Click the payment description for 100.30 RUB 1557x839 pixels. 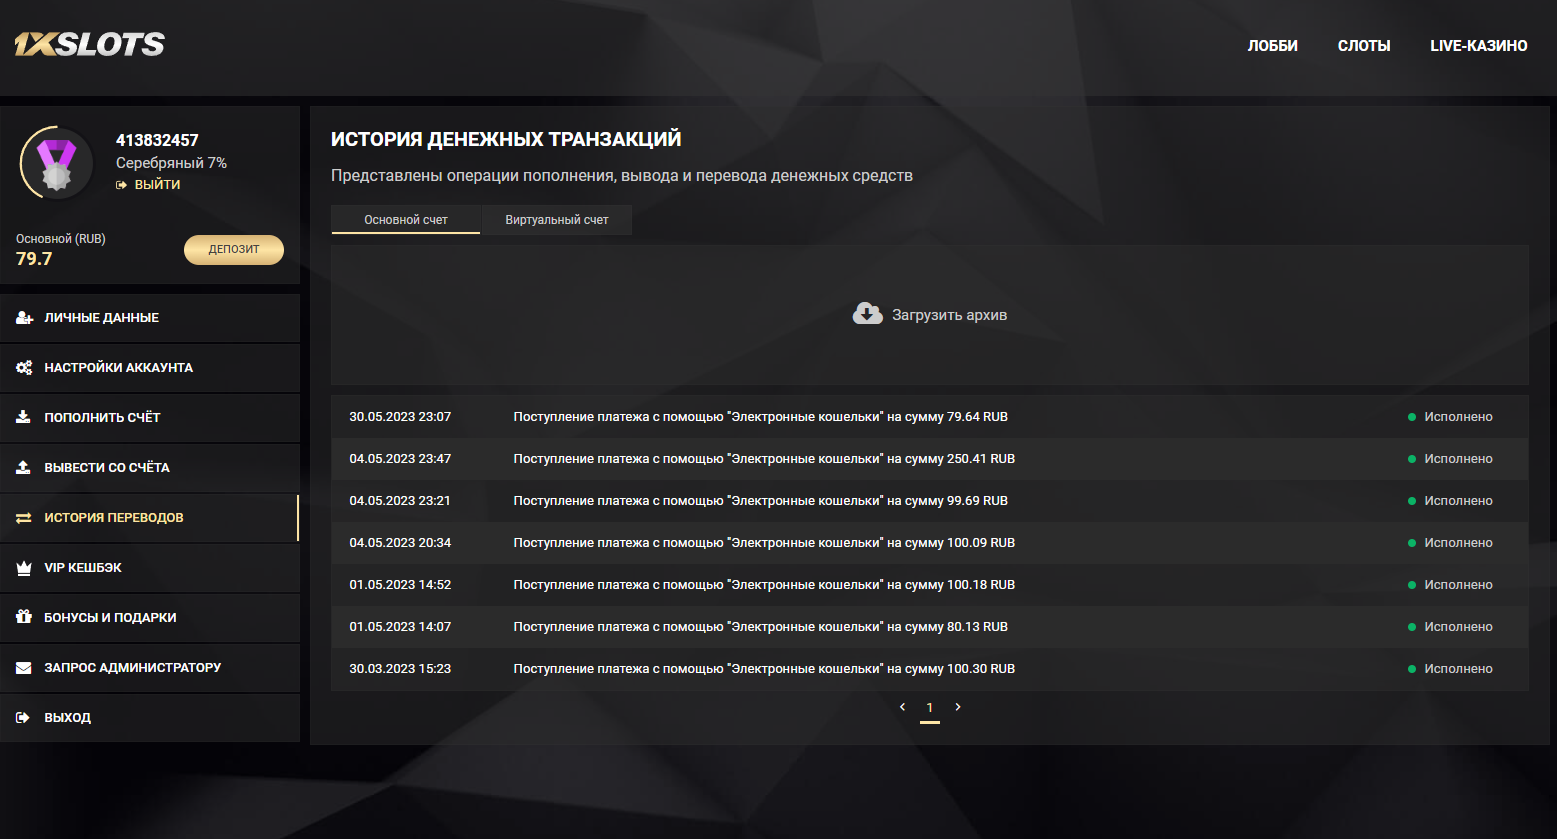coord(764,669)
